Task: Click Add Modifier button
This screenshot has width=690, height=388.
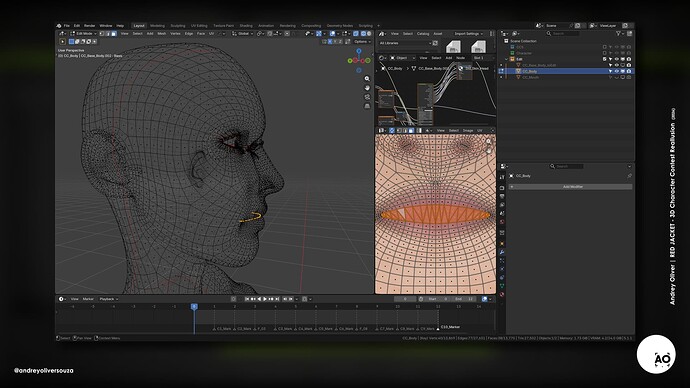Action: tap(570, 187)
